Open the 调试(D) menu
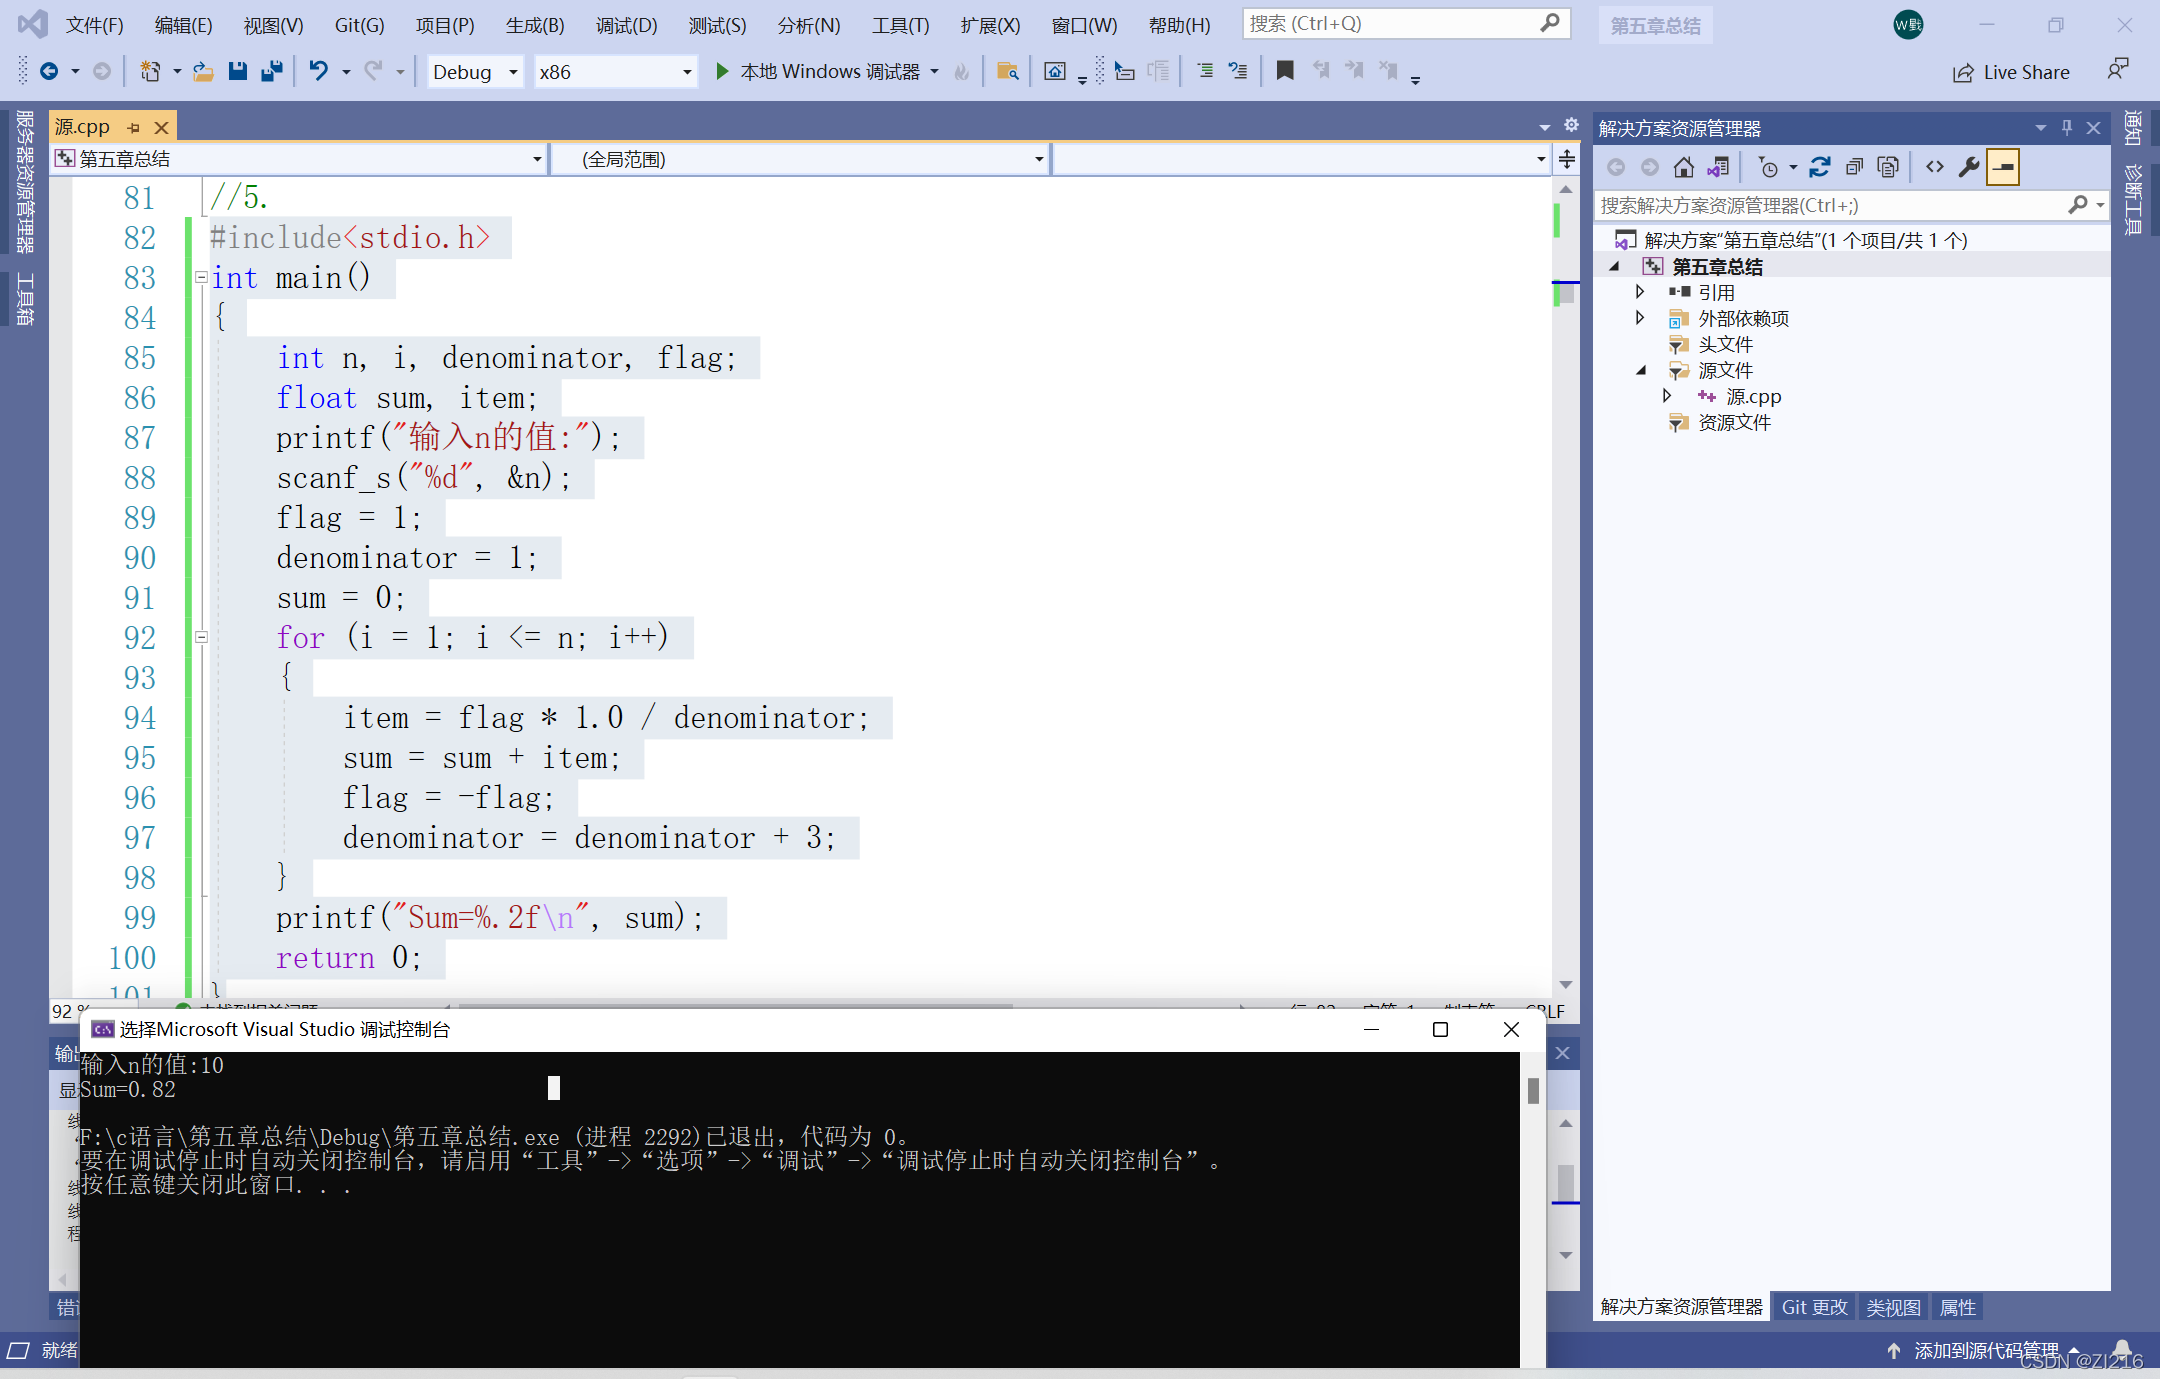This screenshot has width=2160, height=1379. click(626, 25)
